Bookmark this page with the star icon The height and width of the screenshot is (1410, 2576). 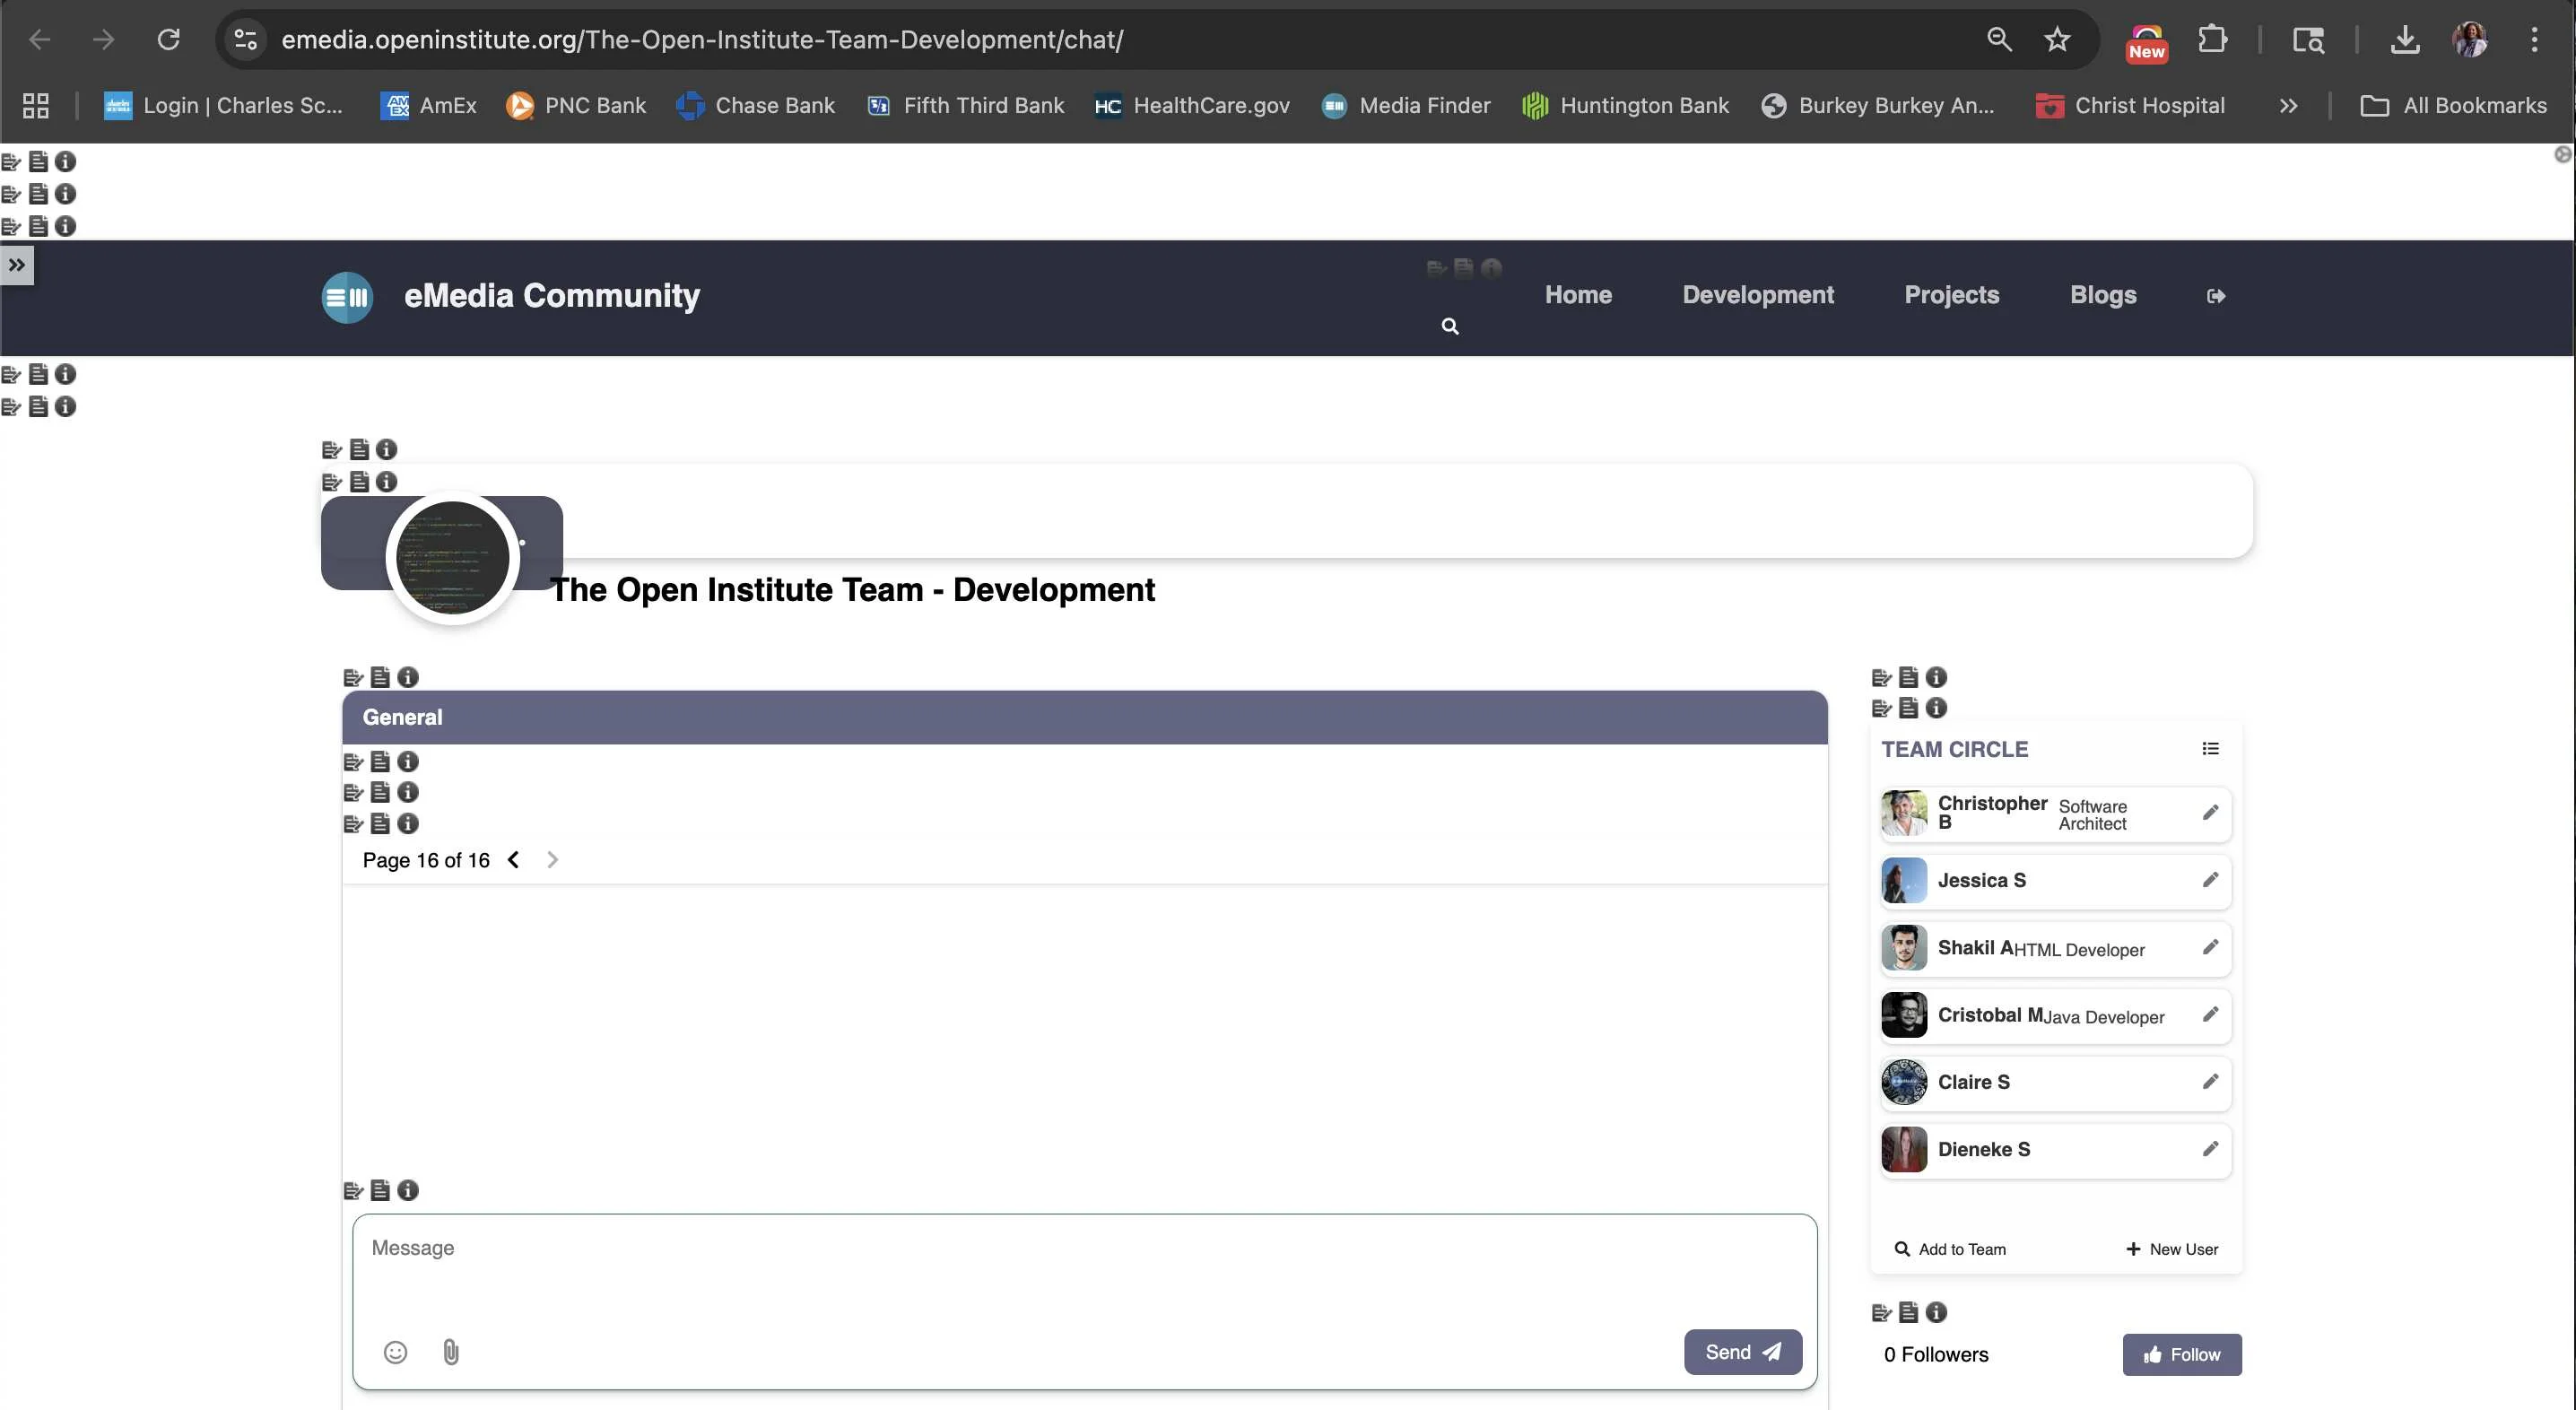click(2056, 40)
